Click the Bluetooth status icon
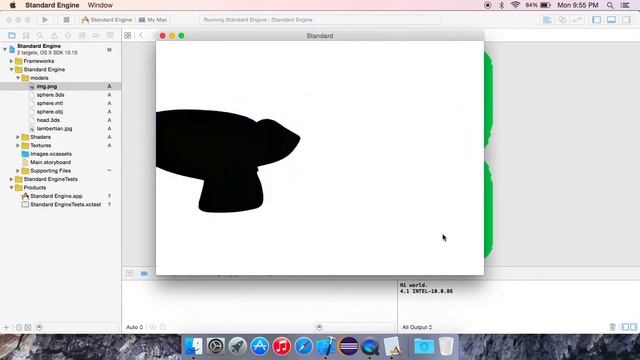This screenshot has height=360, width=640. 502,5
